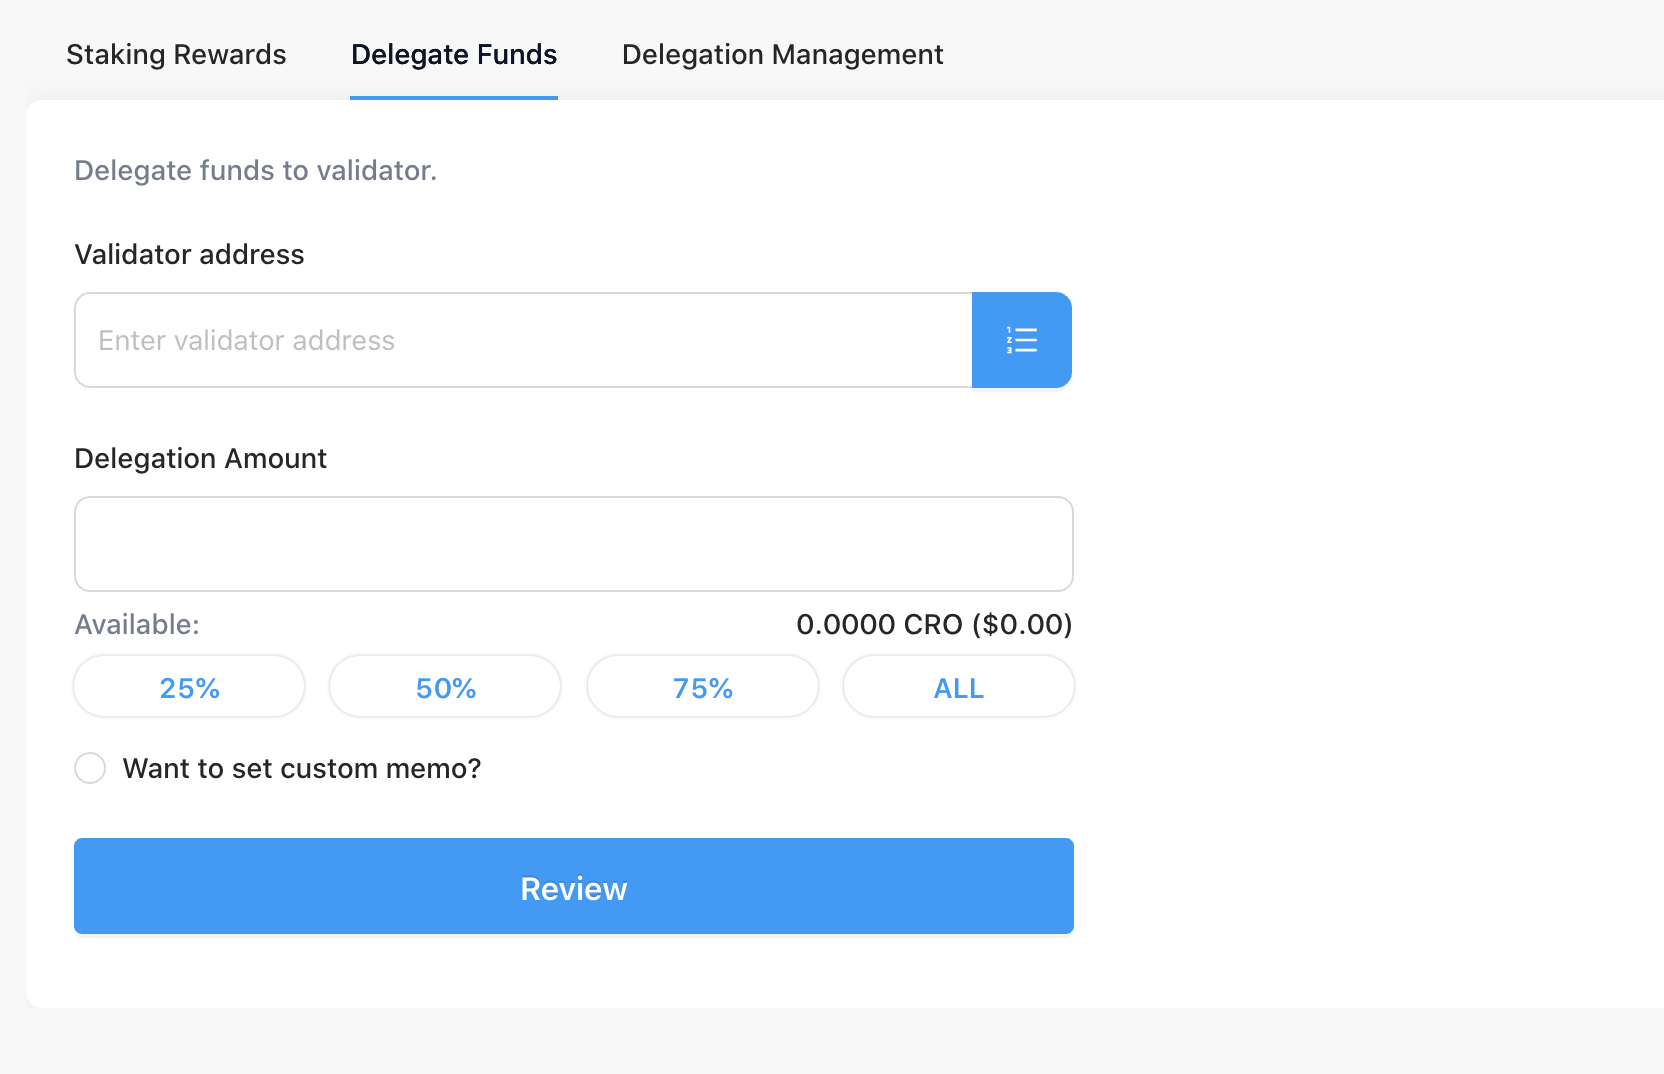Open validator selection via list icon

[x=1021, y=340]
